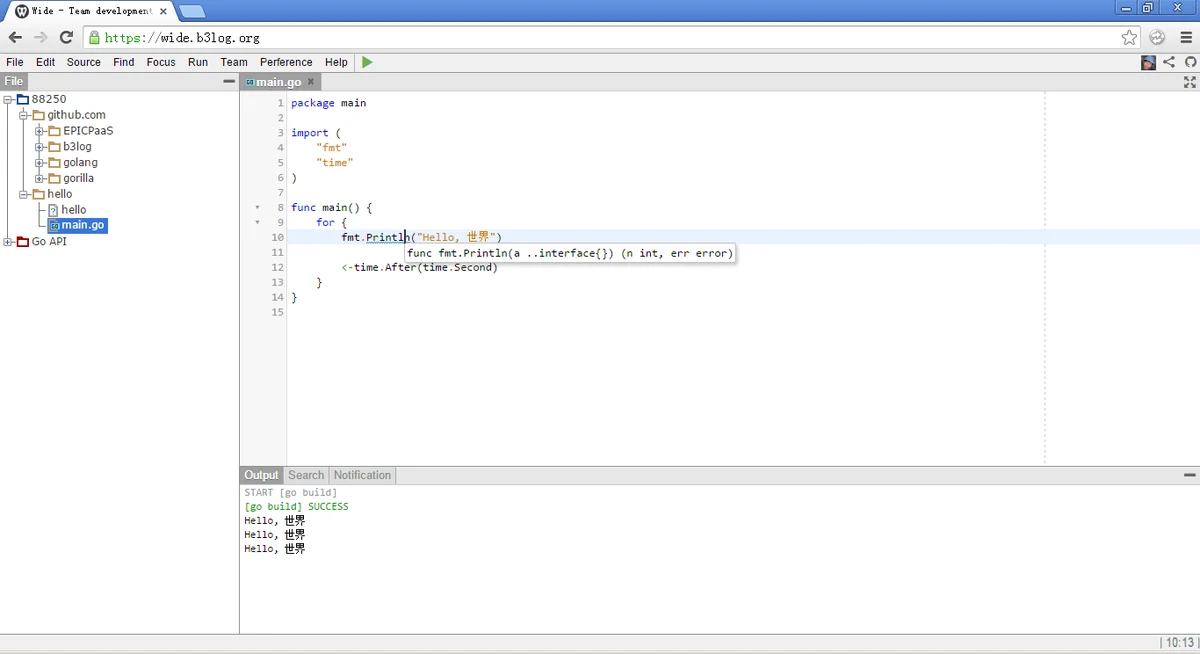The width and height of the screenshot is (1200, 654).
Task: Reload the page
Action: click(66, 37)
